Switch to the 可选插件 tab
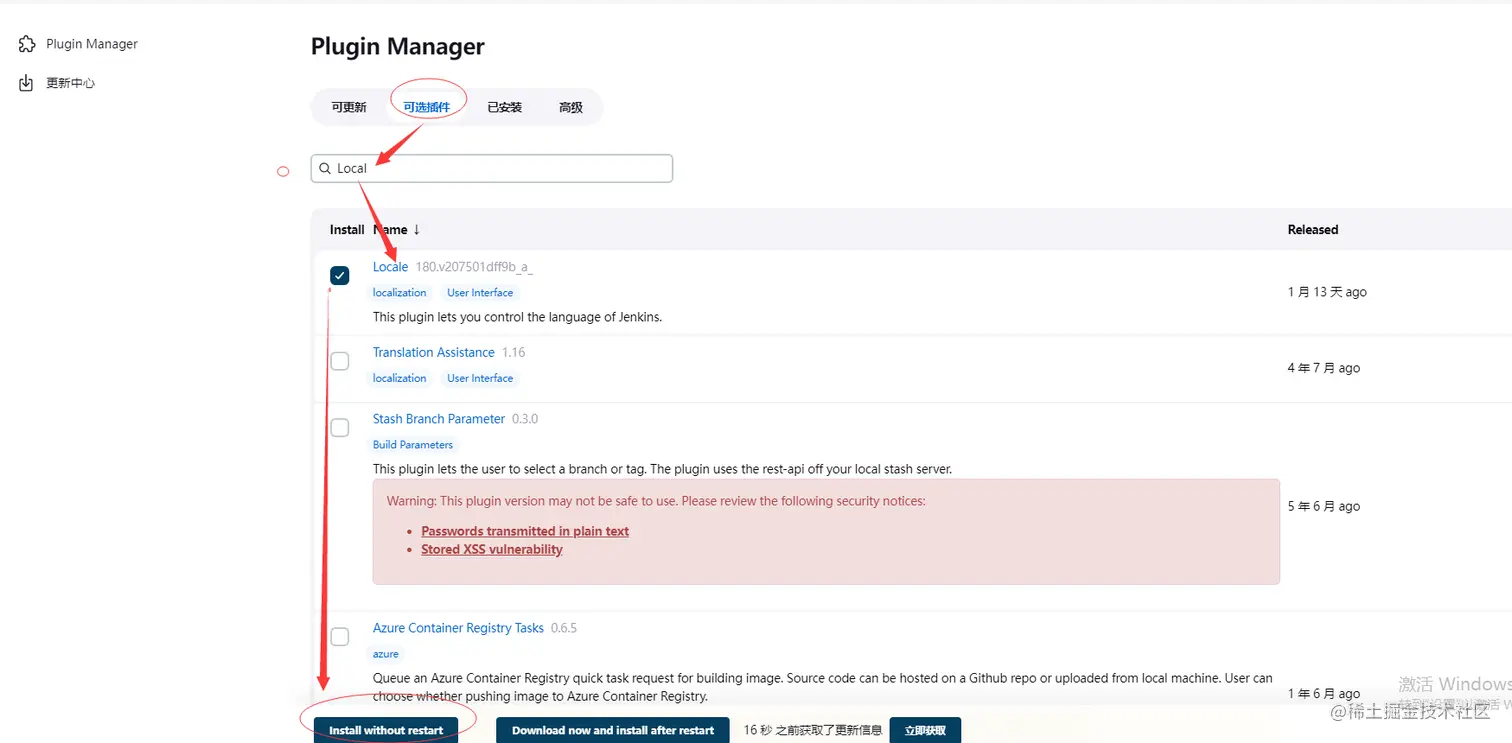1512x743 pixels. coord(427,107)
